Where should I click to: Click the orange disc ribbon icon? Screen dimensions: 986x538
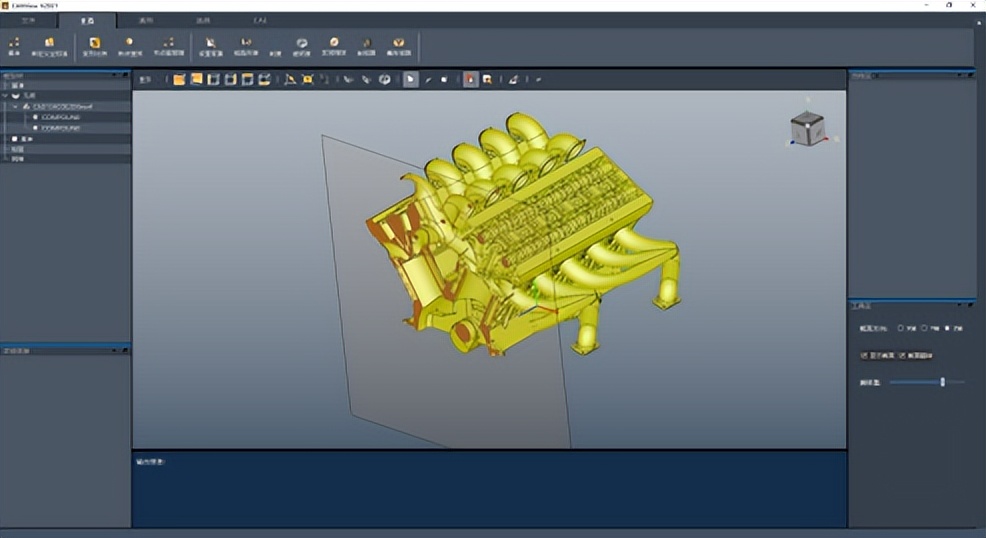coord(334,42)
